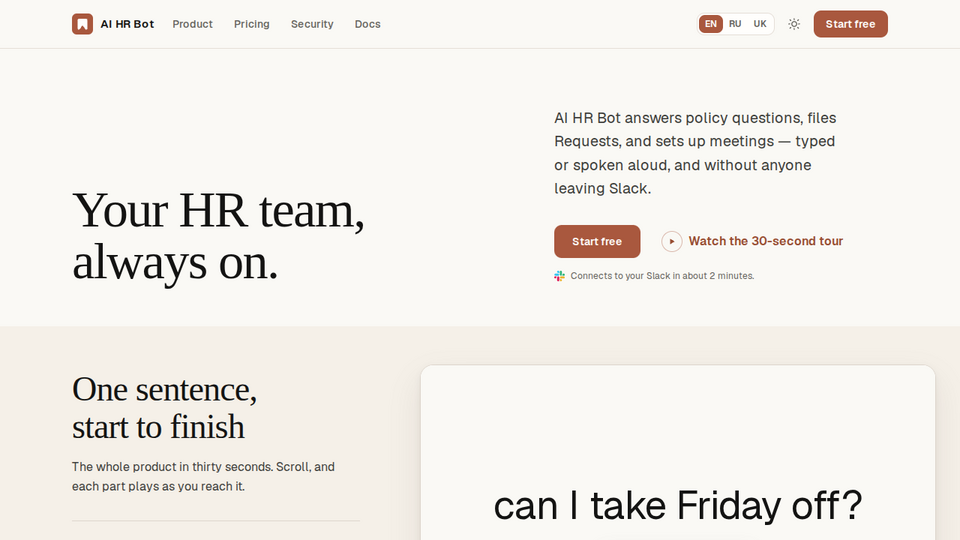
Task: Switch language to UK
Action: pyautogui.click(x=760, y=24)
